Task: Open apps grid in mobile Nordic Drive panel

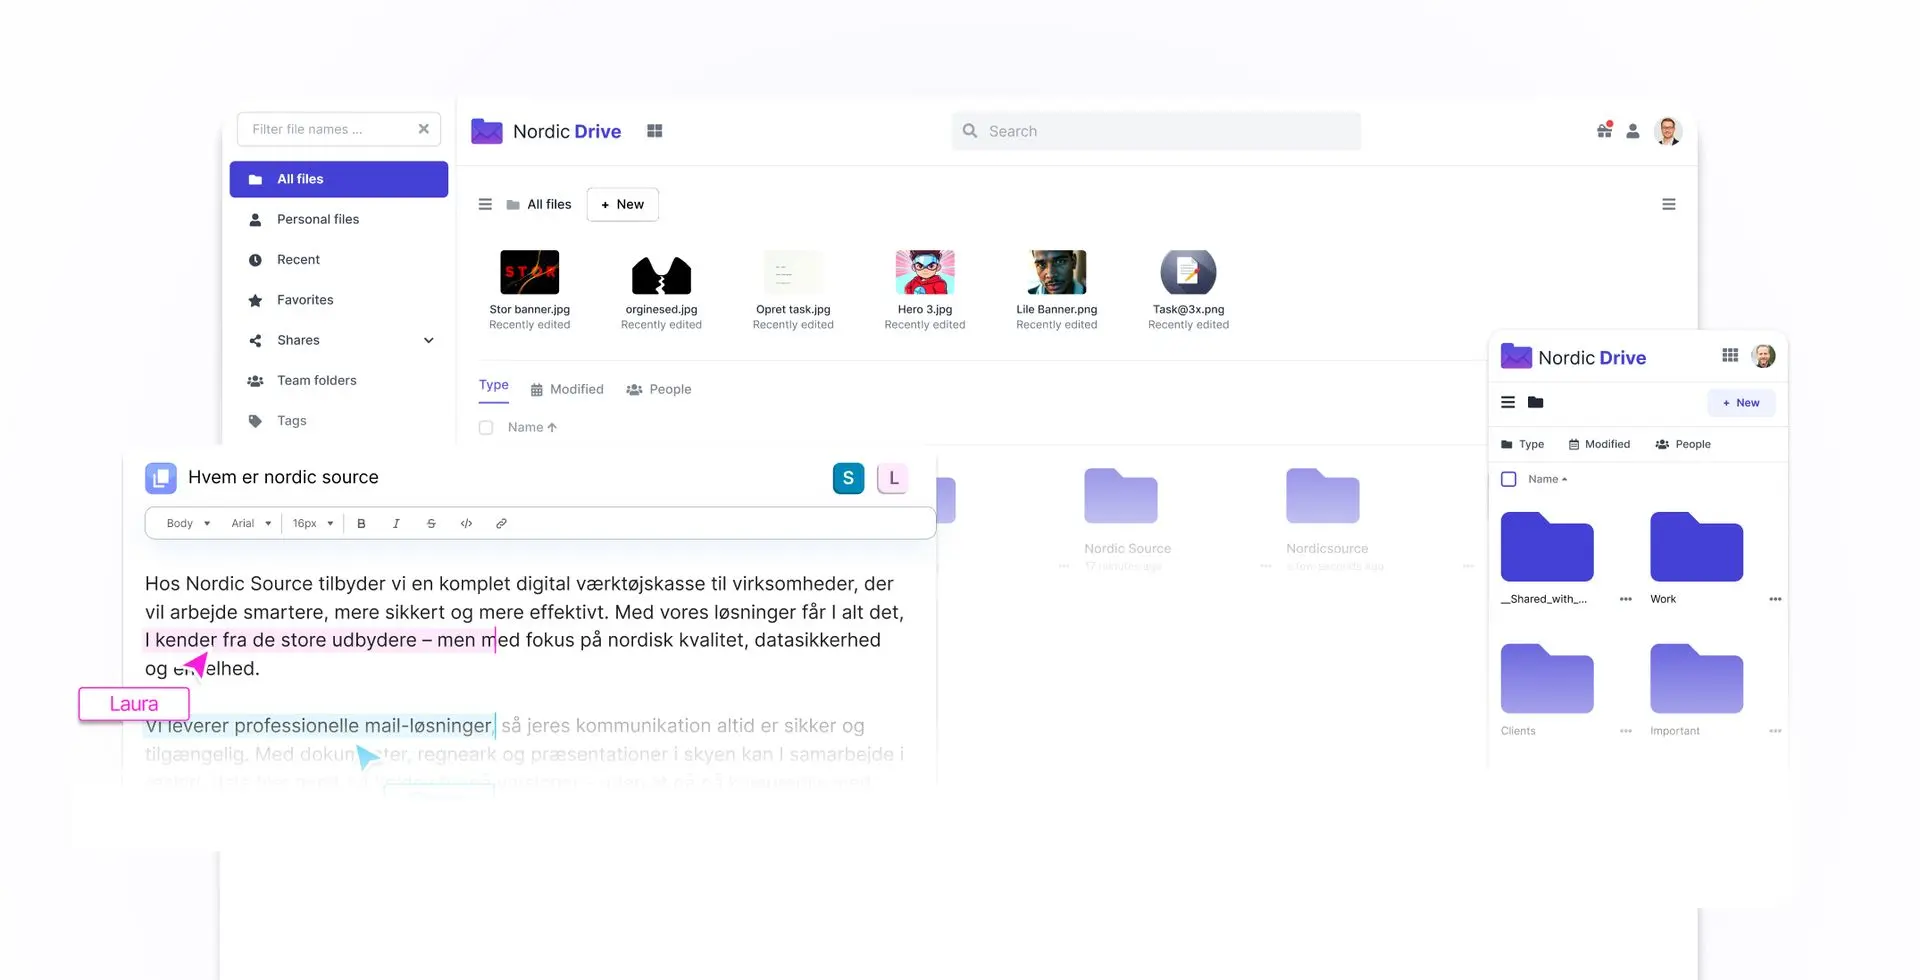Action: click(x=1730, y=356)
